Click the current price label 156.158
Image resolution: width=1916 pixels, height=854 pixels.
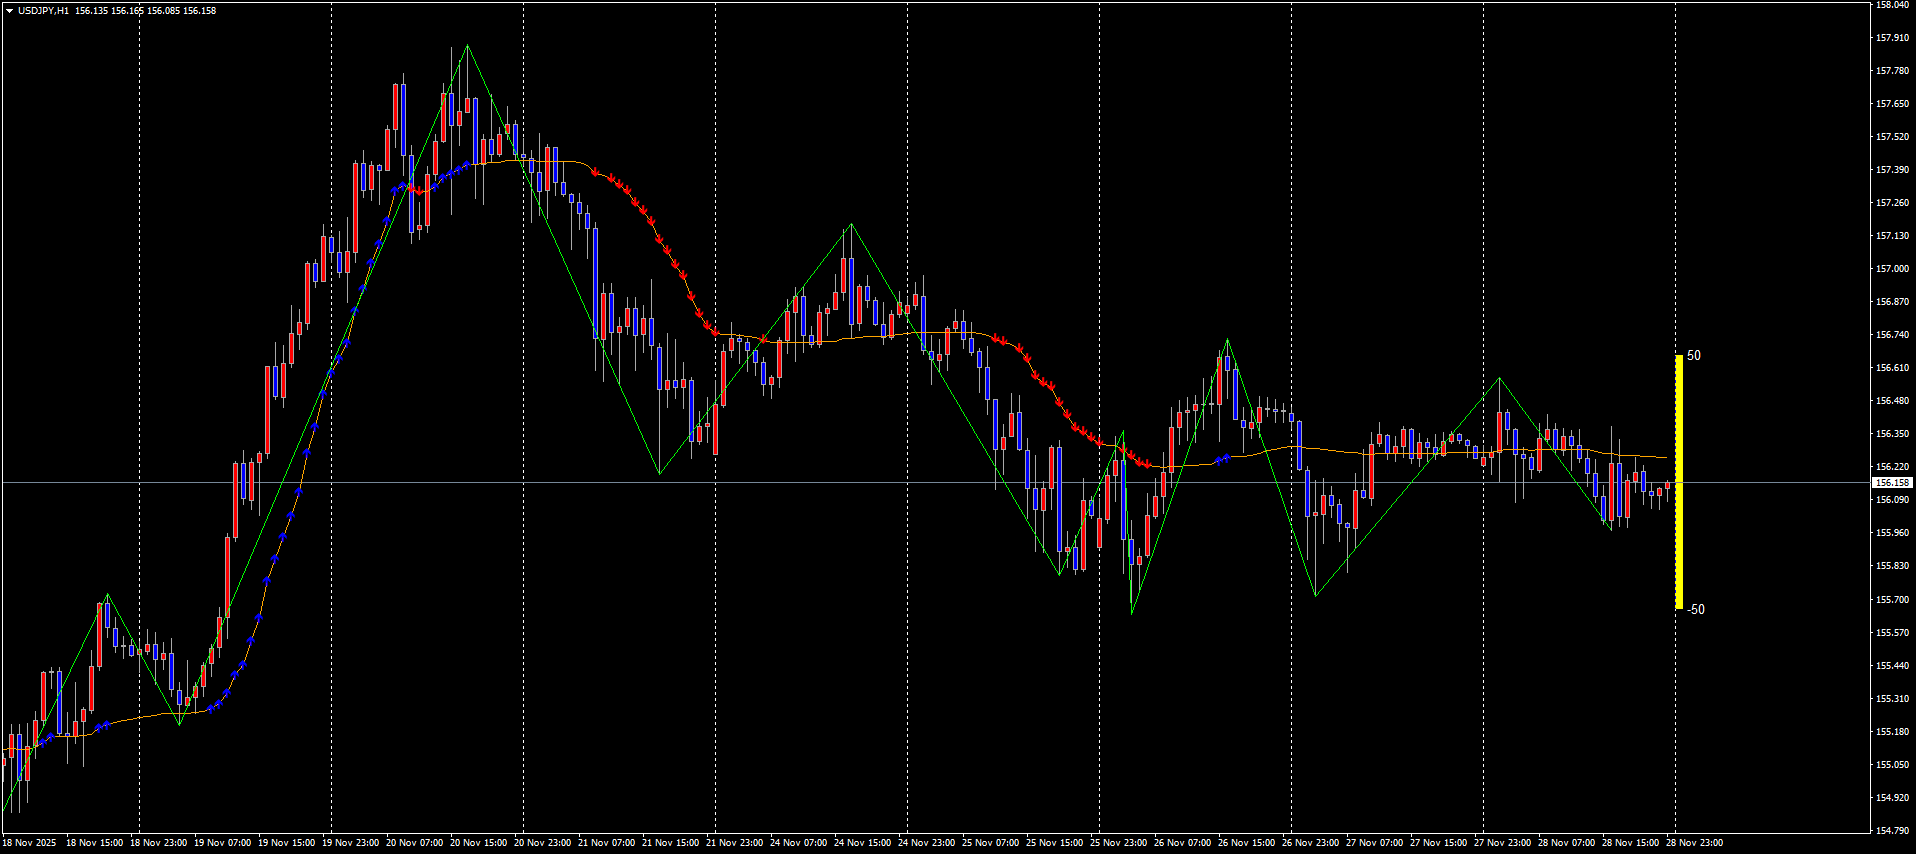click(1892, 483)
